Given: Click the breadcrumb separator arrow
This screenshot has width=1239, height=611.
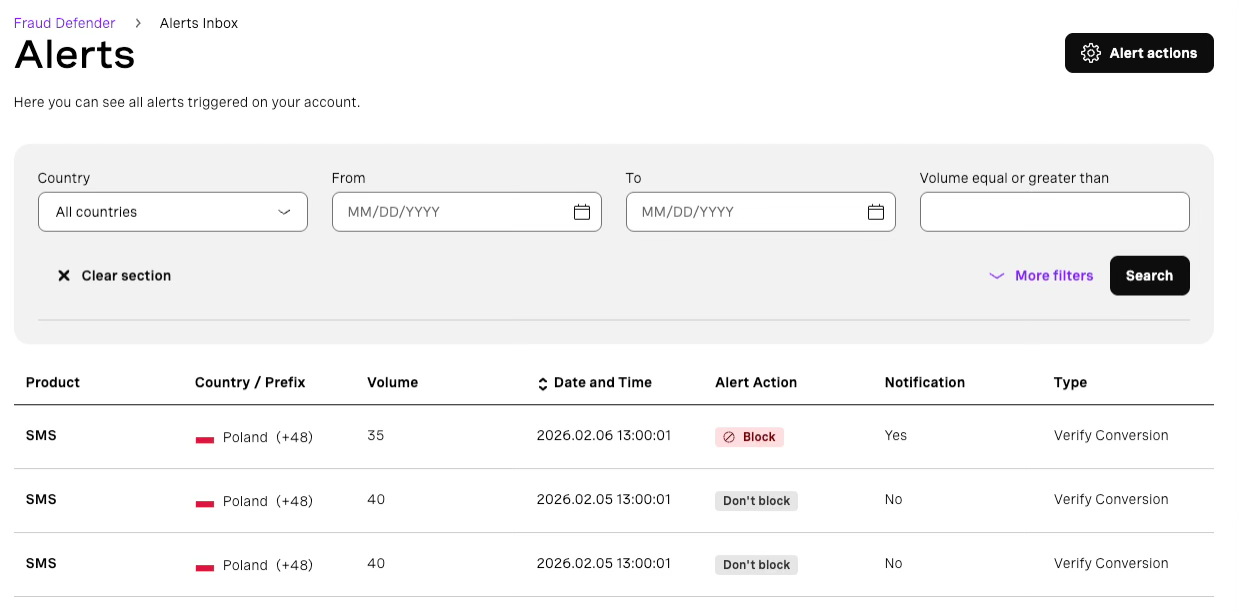Looking at the screenshot, I should tap(138, 23).
